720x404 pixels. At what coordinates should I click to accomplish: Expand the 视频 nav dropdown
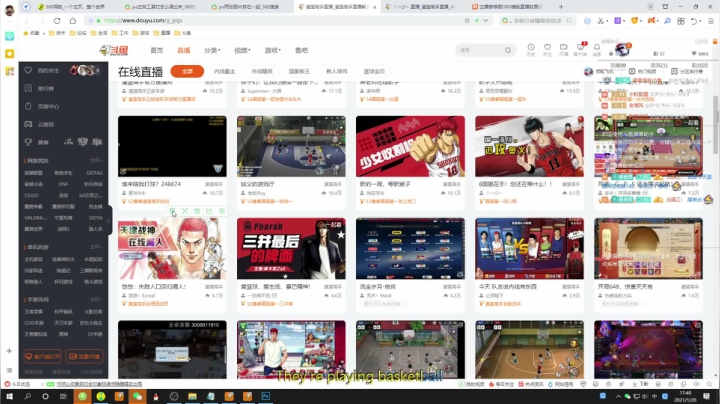[242, 50]
